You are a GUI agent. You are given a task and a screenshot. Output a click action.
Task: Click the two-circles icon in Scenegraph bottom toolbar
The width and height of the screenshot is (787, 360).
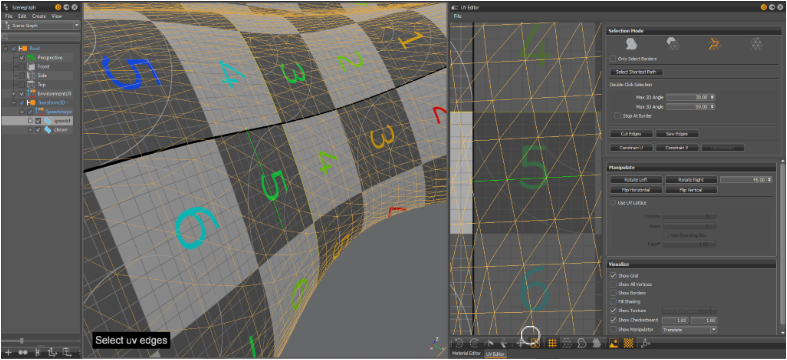(23, 352)
